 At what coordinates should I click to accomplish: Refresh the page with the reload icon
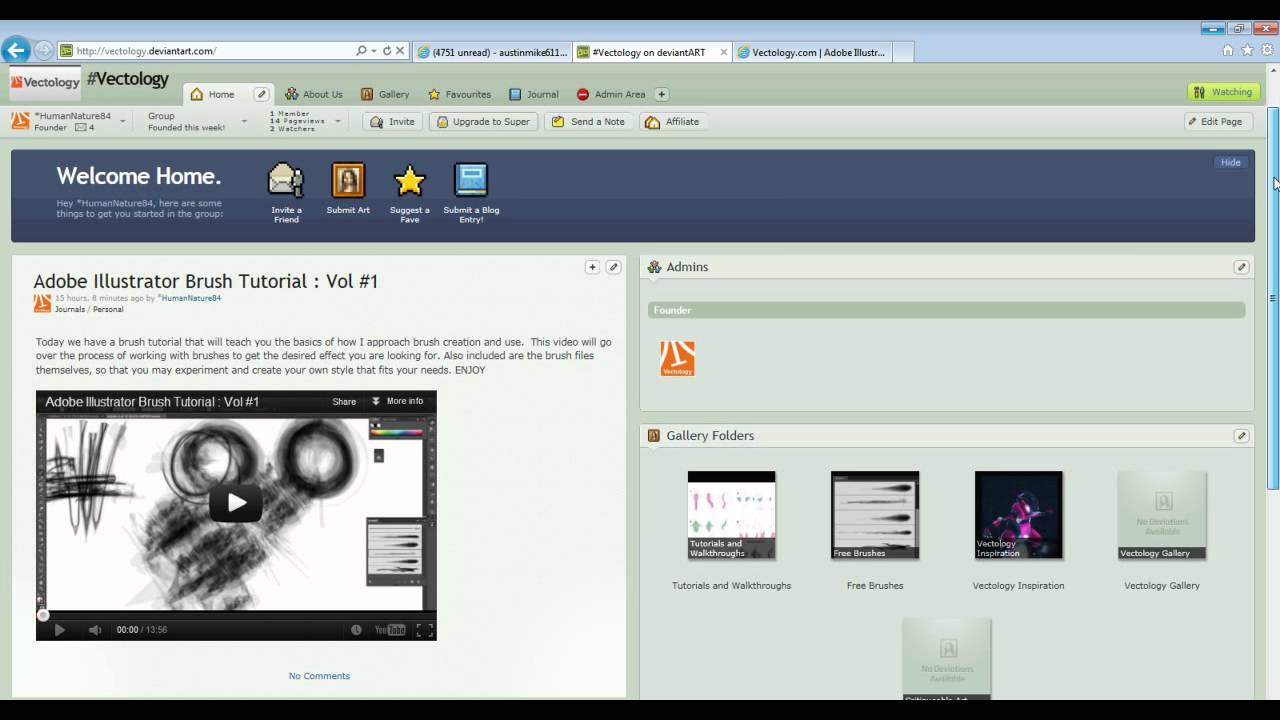386,50
